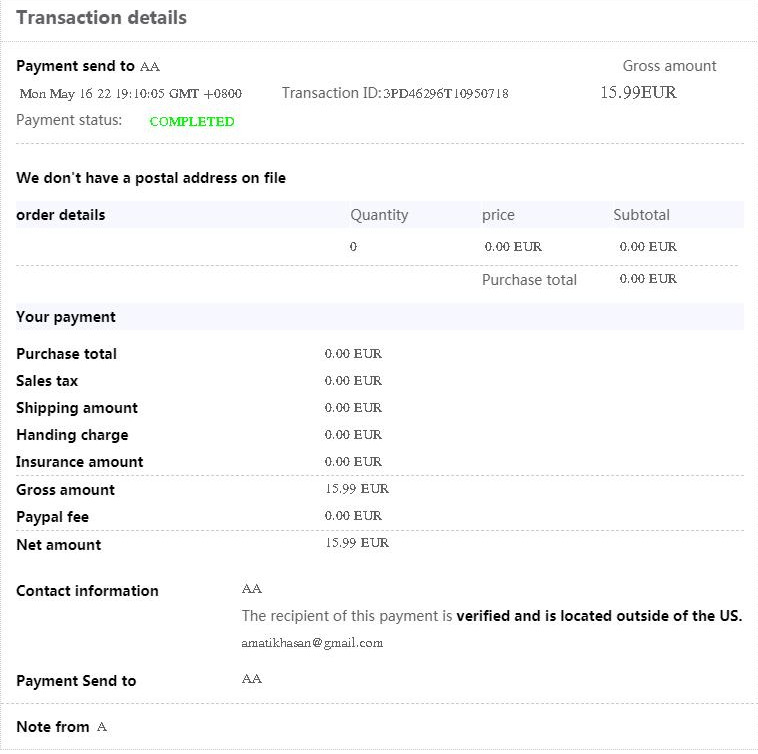Click the verified recipient notice text
The width and height of the screenshot is (758, 754).
pyautogui.click(x=492, y=616)
